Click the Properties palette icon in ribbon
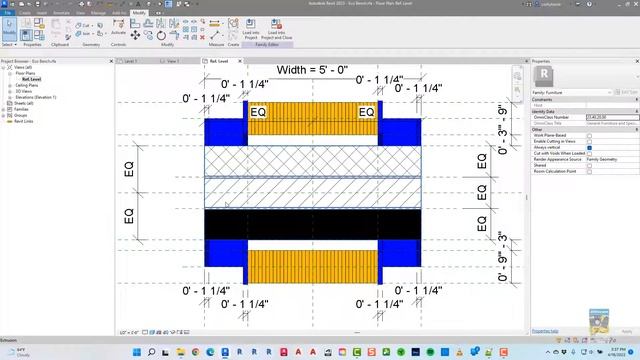Viewport: 640px width, 360px height. click(x=26, y=35)
